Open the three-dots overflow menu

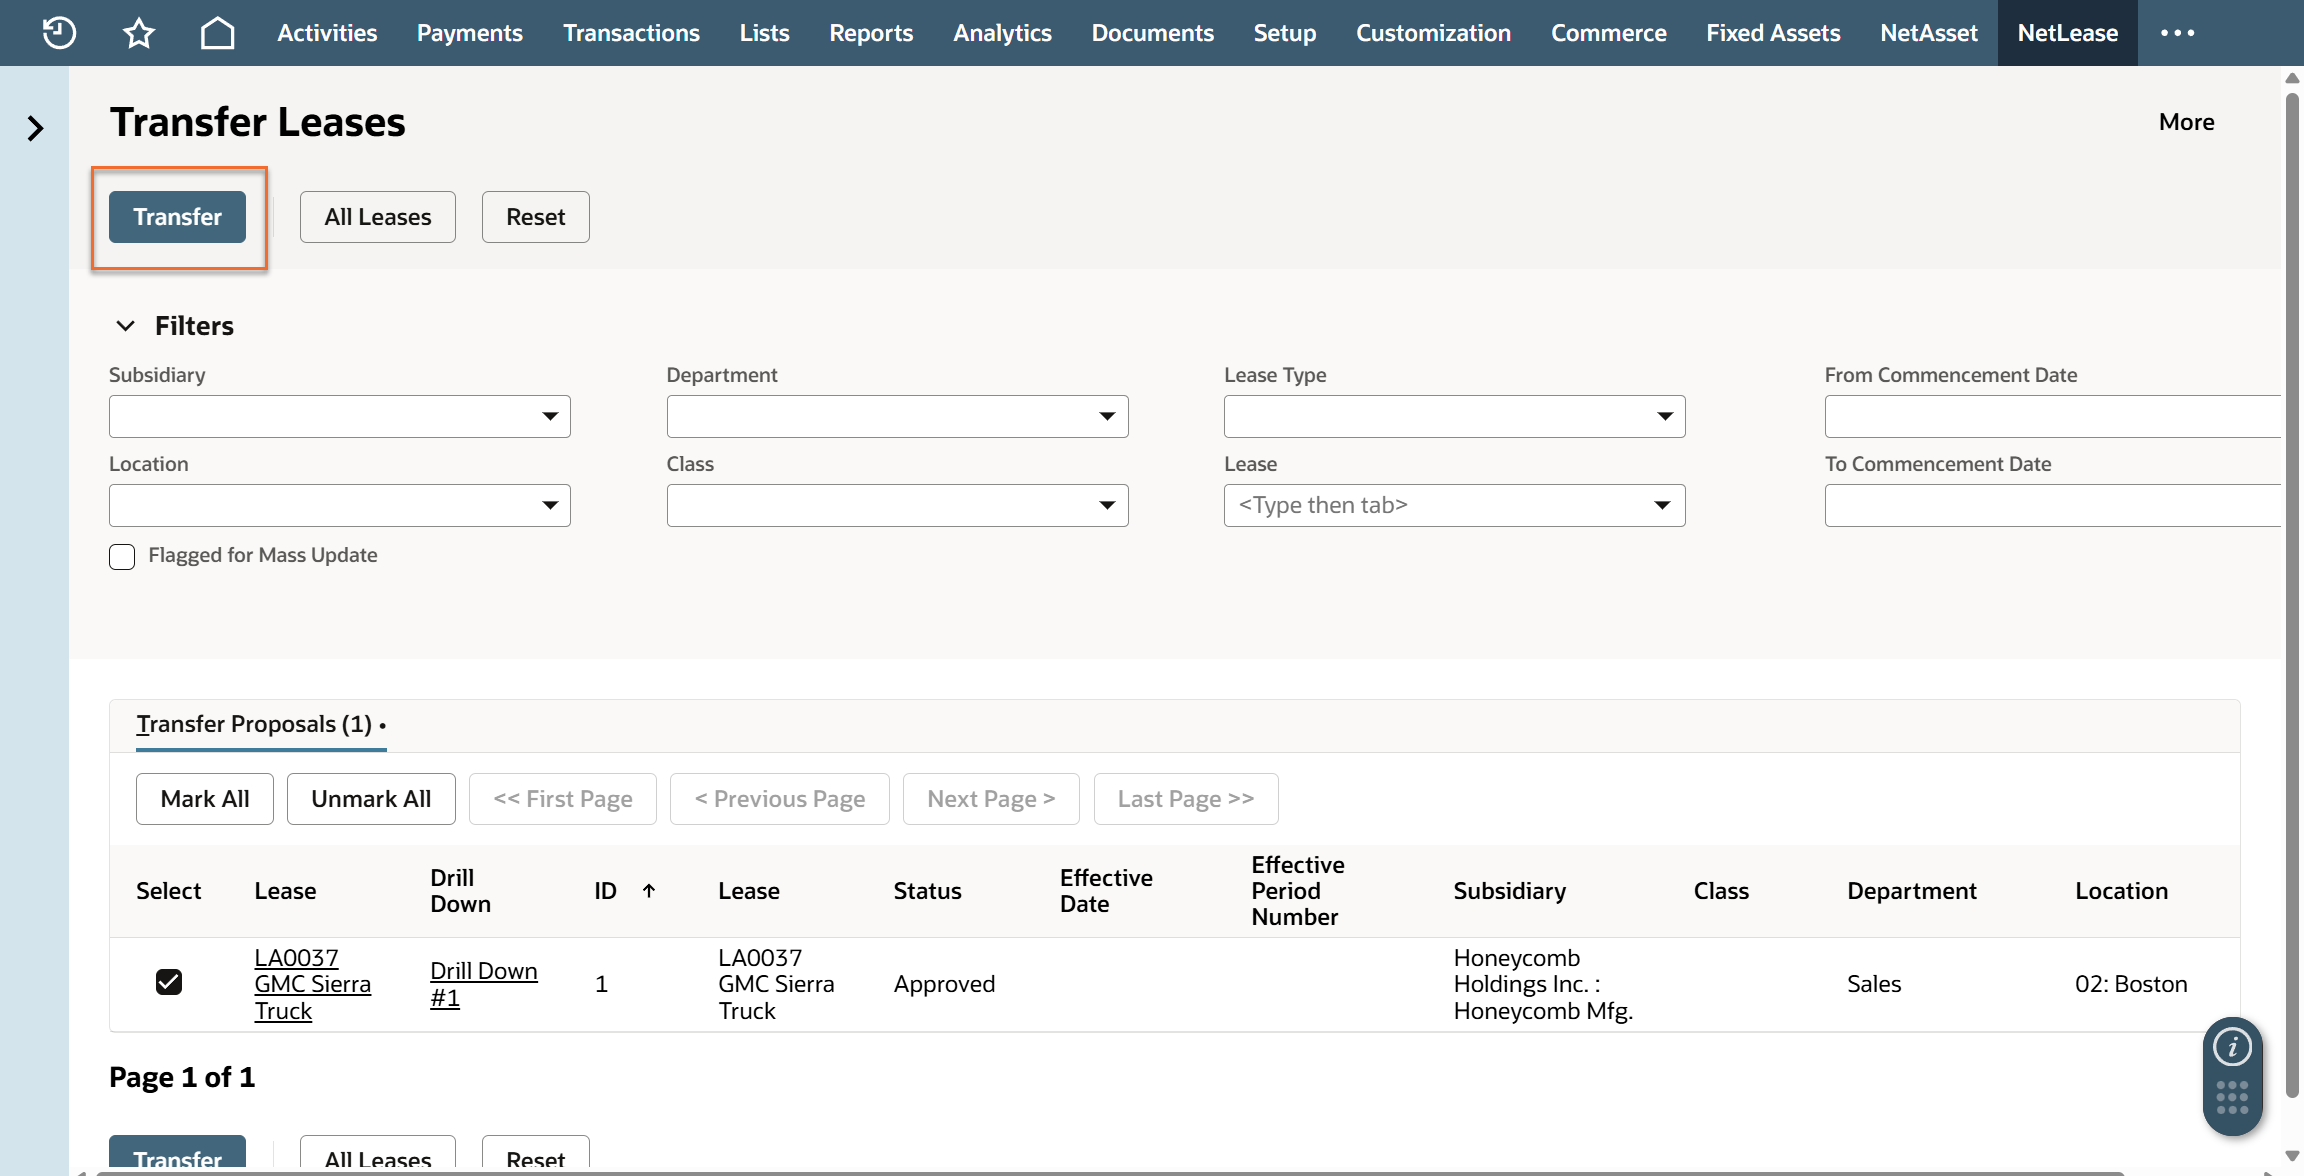coord(2177,33)
